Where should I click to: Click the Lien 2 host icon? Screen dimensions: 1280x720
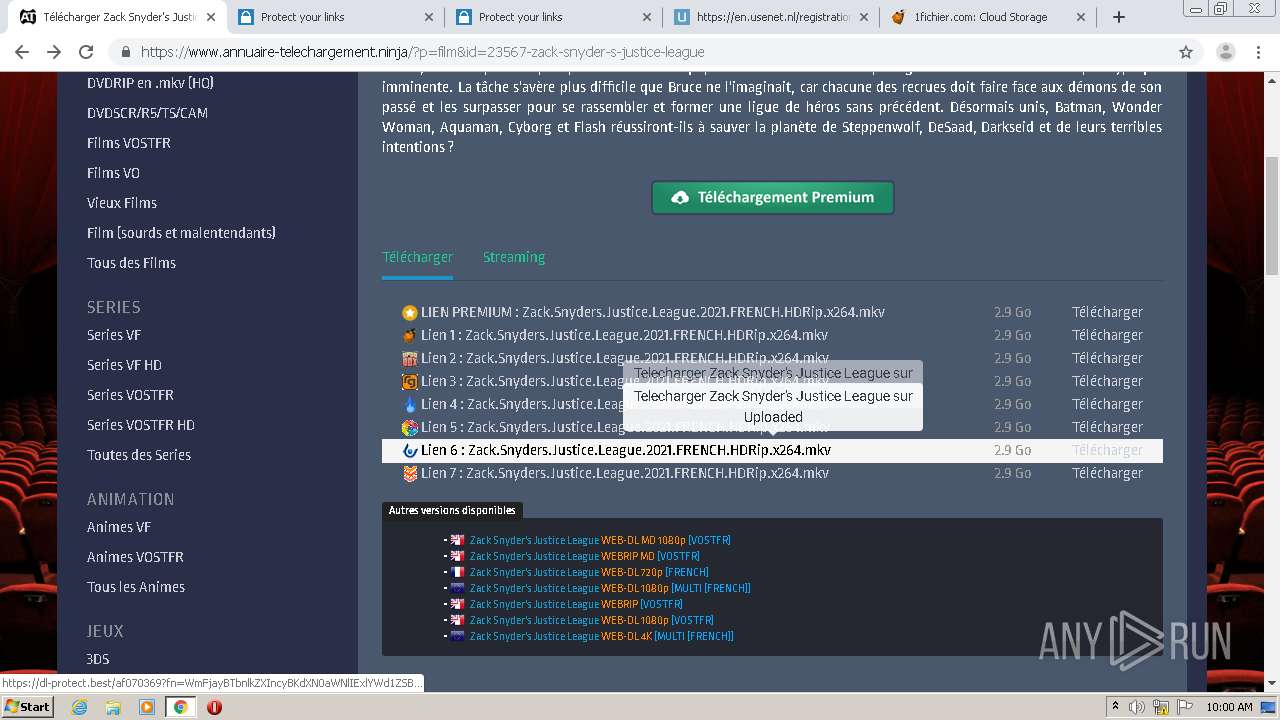[x=409, y=359]
